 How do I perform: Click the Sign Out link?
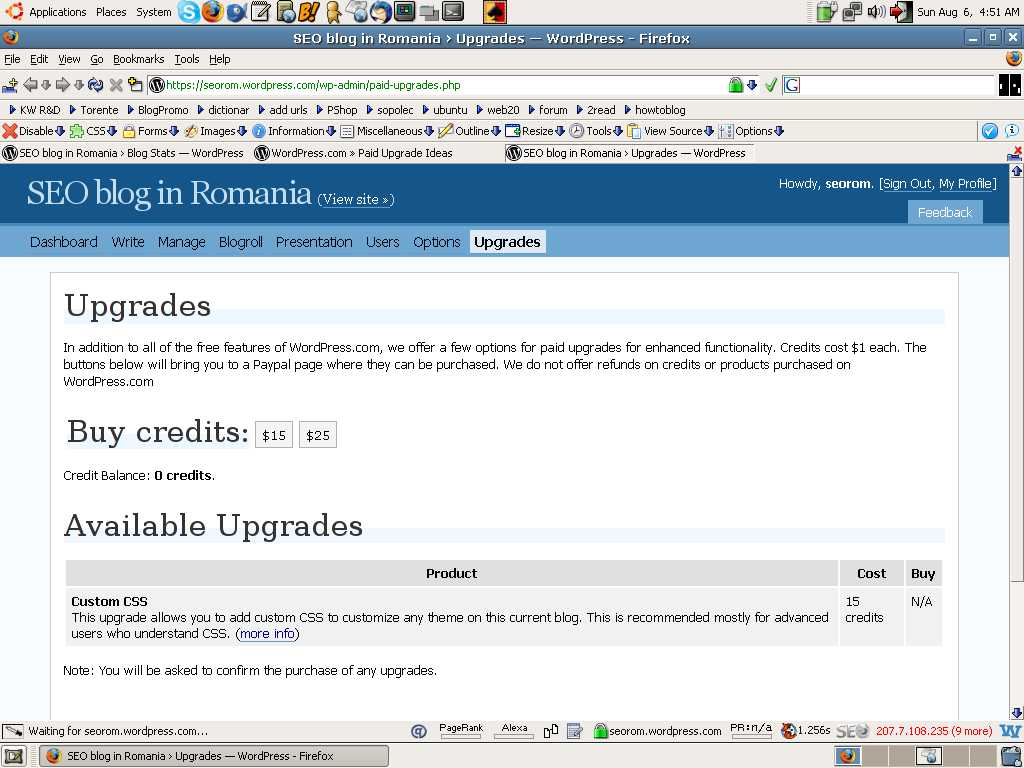click(x=907, y=184)
